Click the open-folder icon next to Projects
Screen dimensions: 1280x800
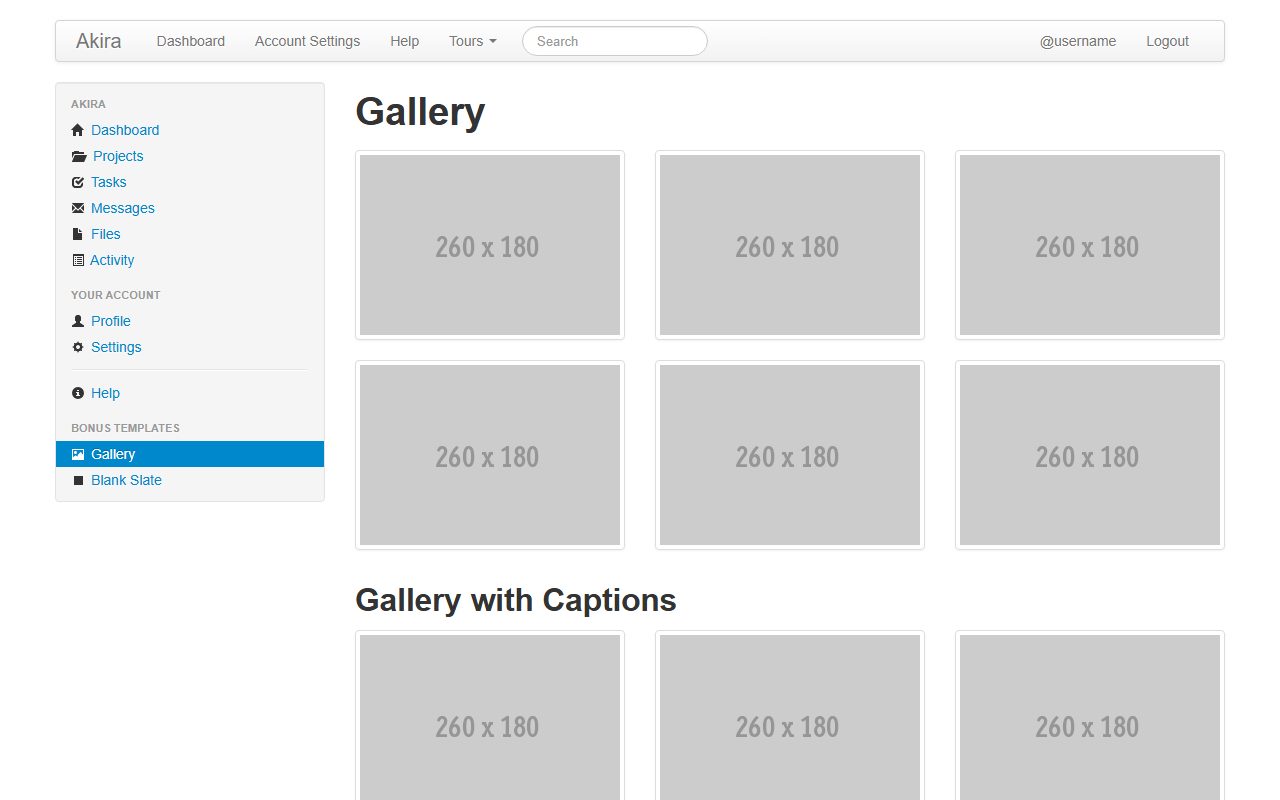pyautogui.click(x=79, y=156)
